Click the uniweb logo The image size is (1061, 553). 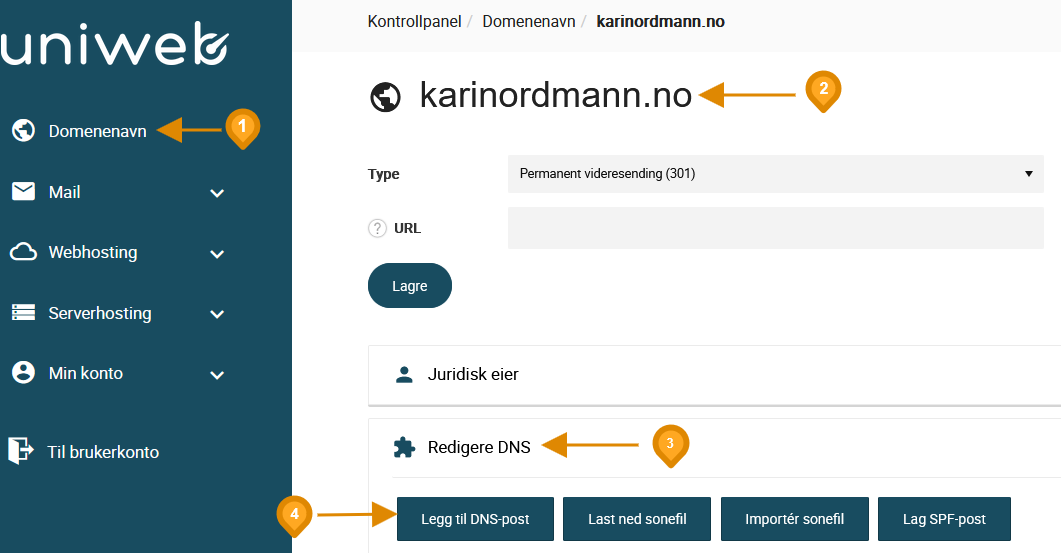point(114,43)
